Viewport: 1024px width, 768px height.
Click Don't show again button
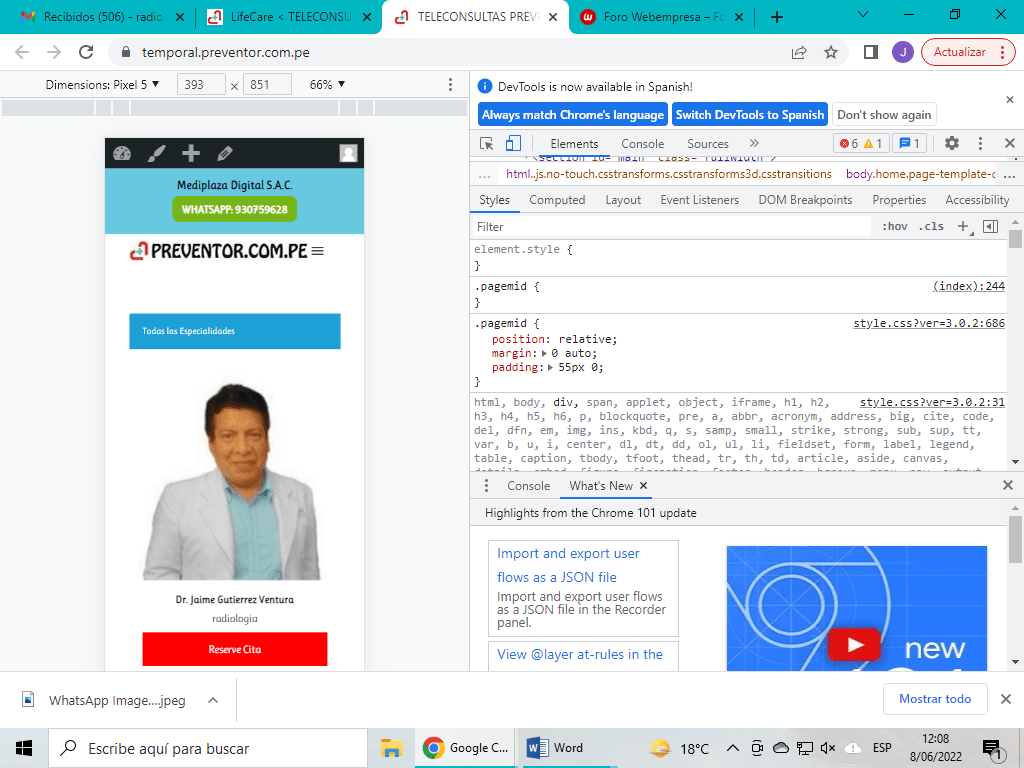tap(884, 115)
